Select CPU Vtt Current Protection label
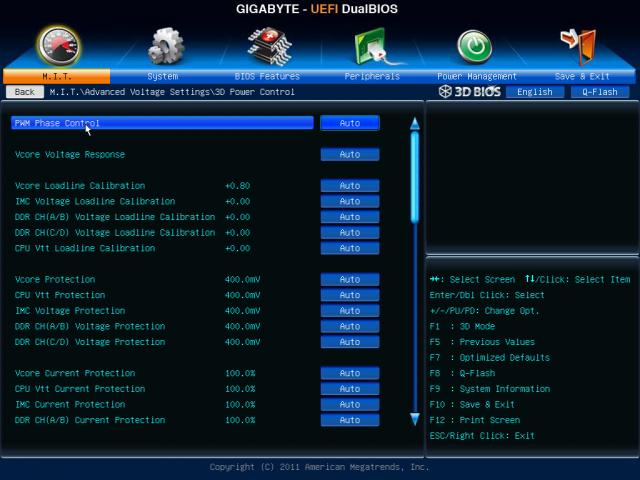The image size is (640, 480). 80,389
